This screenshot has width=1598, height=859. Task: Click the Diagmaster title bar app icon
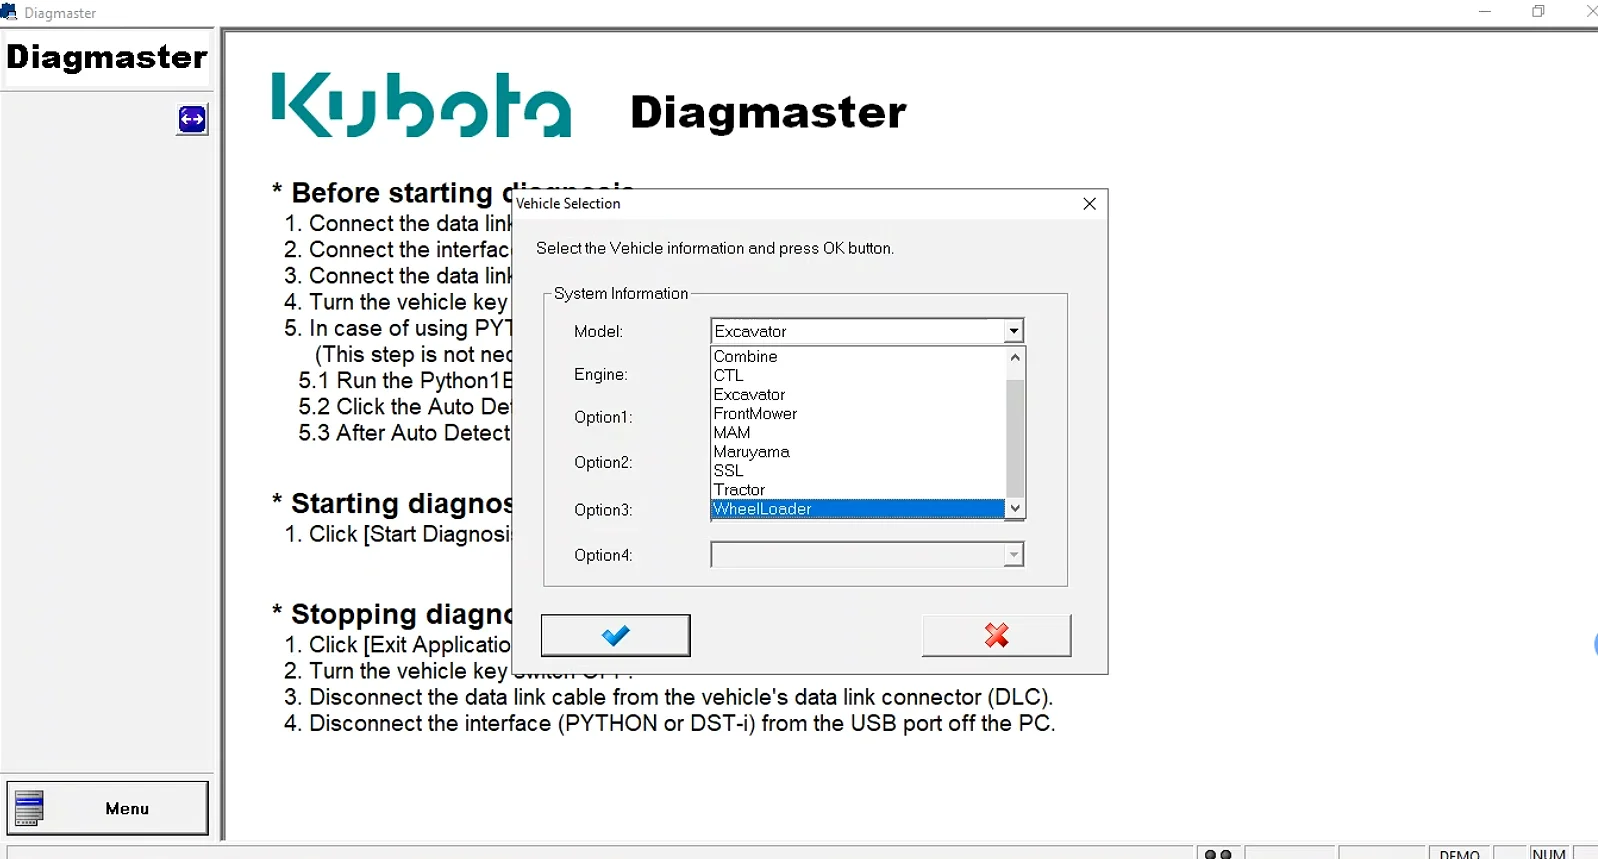pos(9,12)
